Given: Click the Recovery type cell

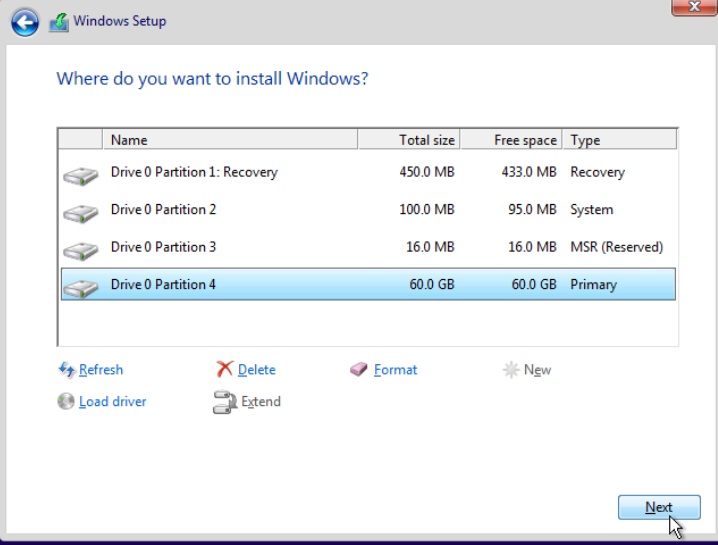Looking at the screenshot, I should pos(598,172).
